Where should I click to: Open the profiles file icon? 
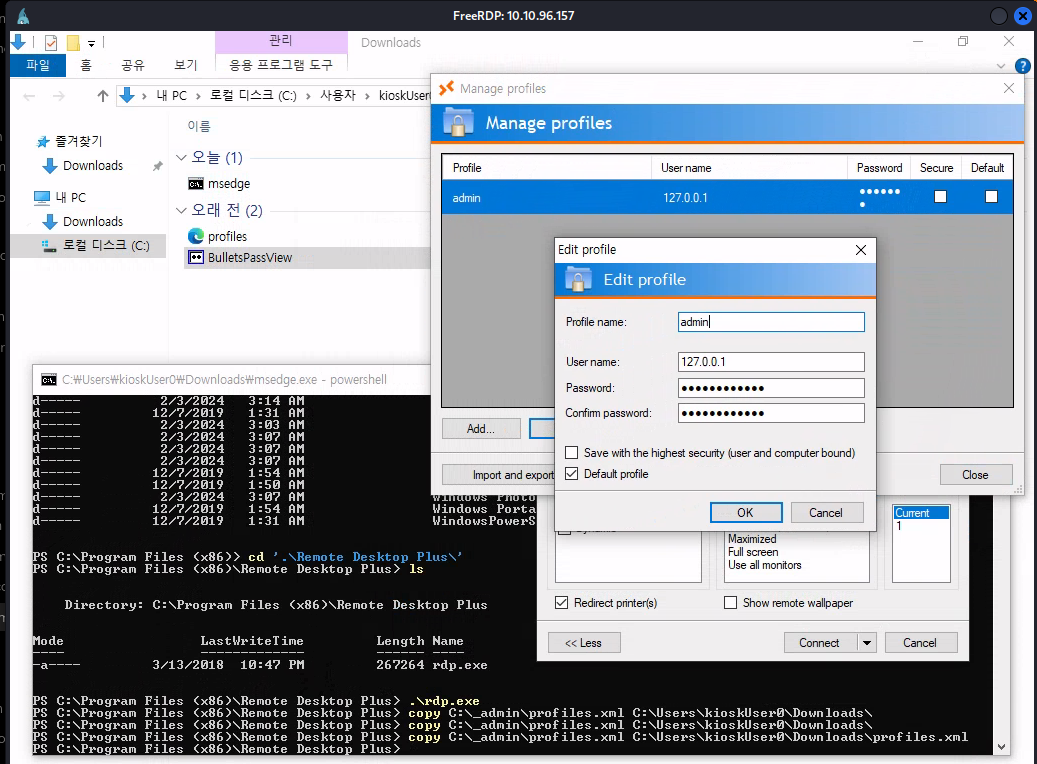[196, 236]
